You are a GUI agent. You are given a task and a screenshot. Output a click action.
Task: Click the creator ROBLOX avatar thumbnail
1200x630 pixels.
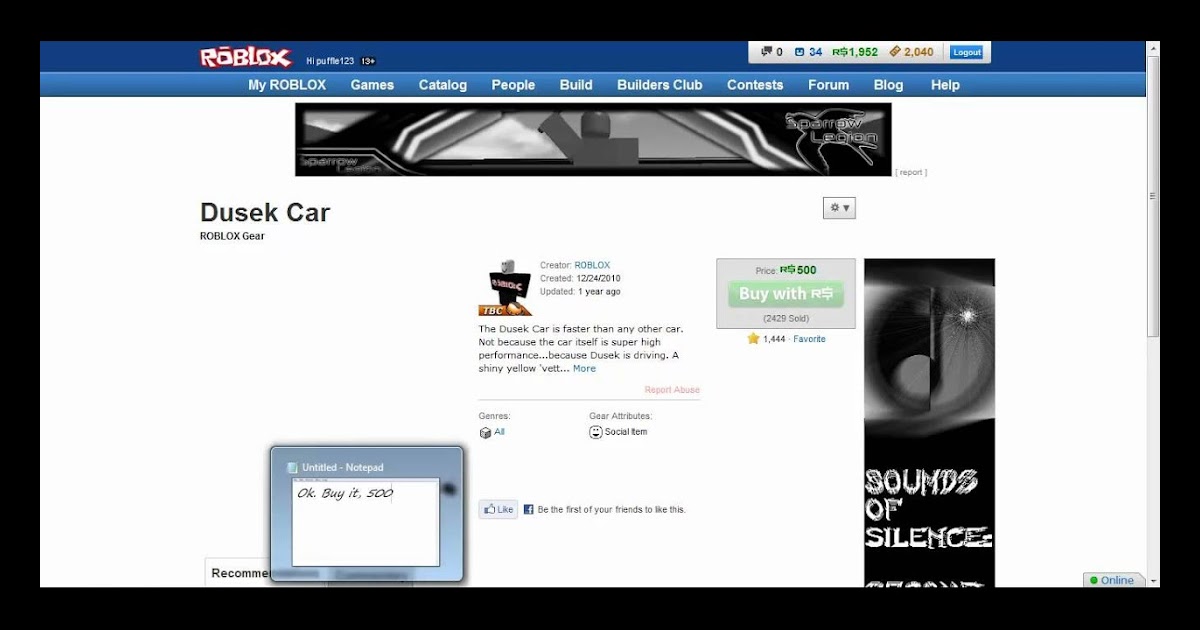pos(504,287)
